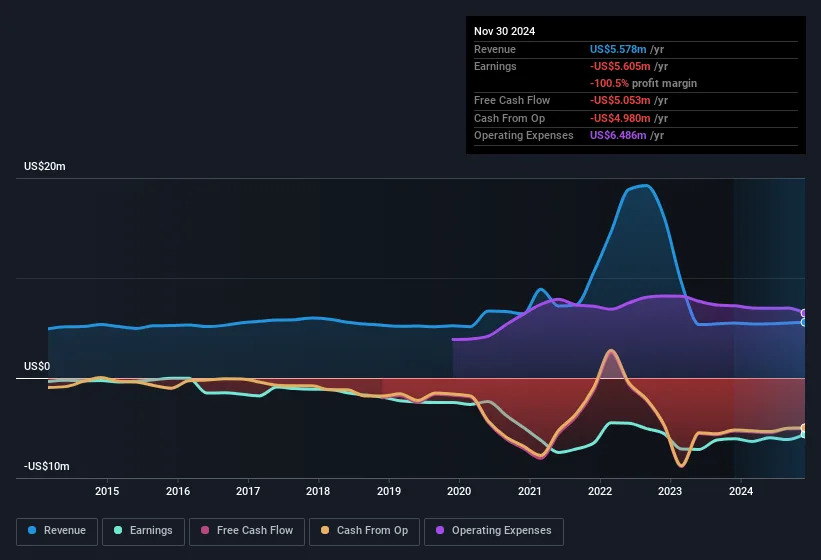Click the Operating Expenses tooltip label
Screen dimensions: 821x560
tap(523, 136)
